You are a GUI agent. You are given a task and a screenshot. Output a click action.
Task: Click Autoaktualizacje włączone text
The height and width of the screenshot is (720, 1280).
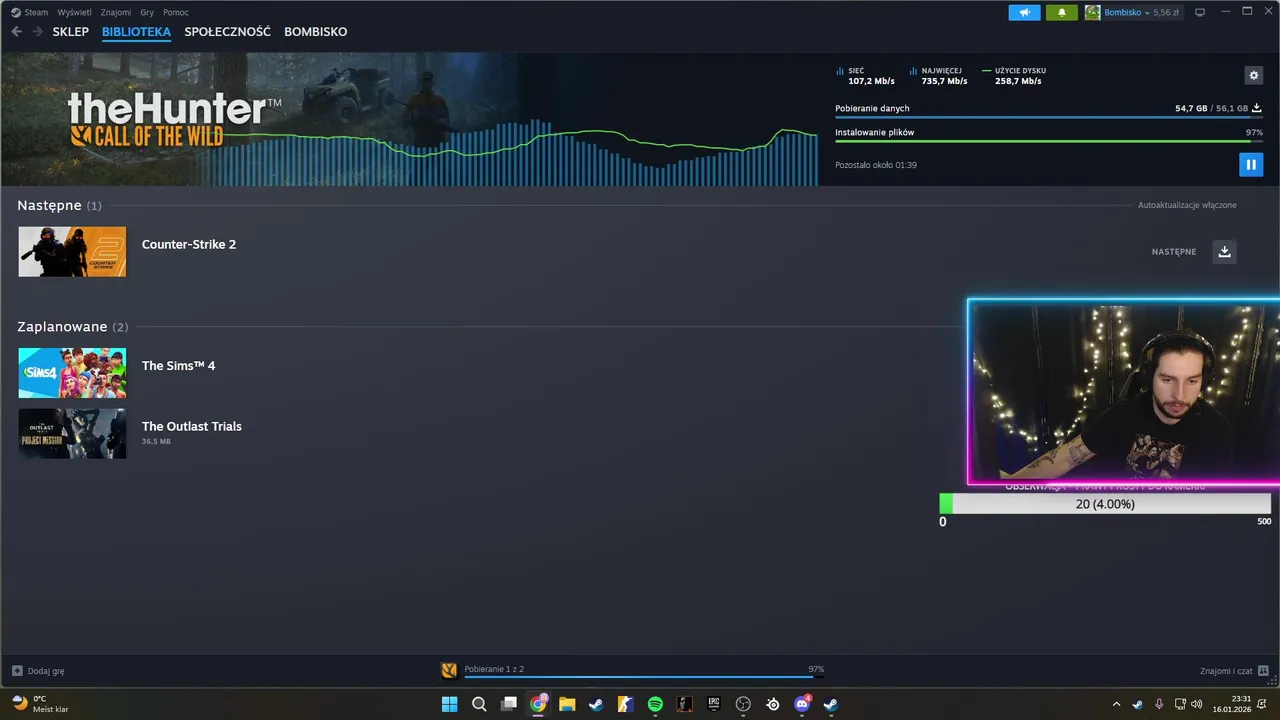pyautogui.click(x=1187, y=205)
